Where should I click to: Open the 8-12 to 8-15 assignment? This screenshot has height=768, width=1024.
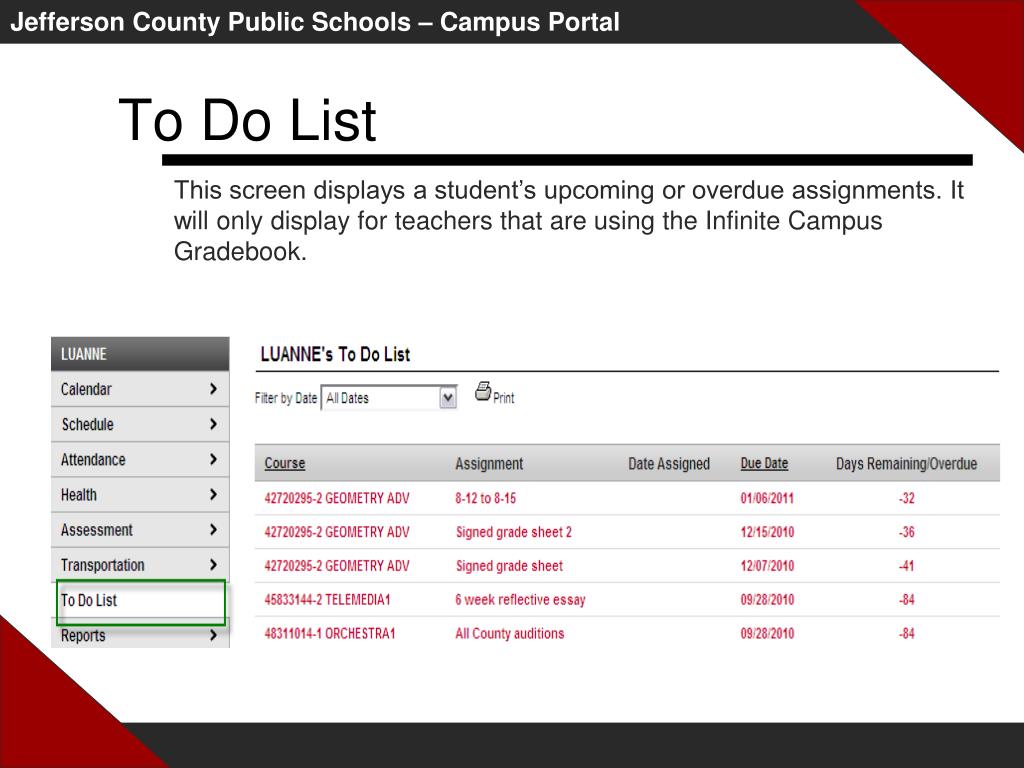click(x=485, y=498)
